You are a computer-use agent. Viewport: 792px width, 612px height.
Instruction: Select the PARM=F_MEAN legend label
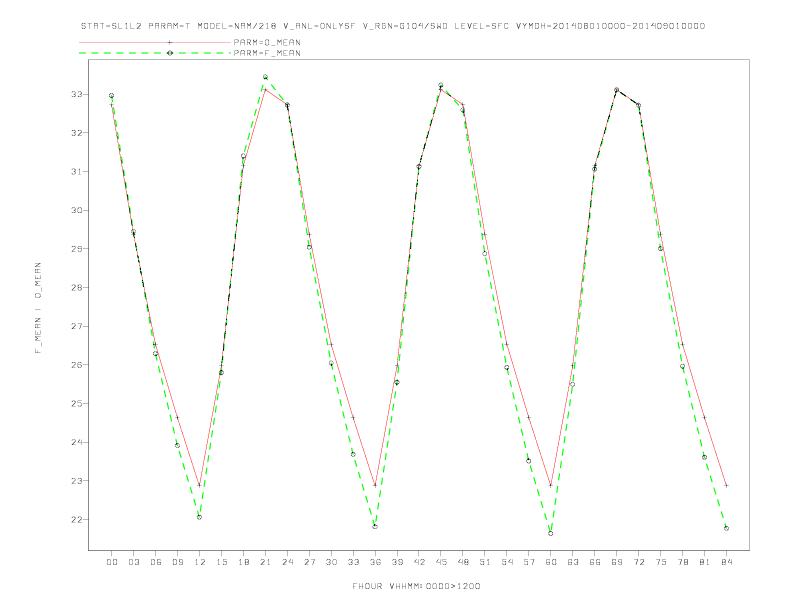coord(267,53)
